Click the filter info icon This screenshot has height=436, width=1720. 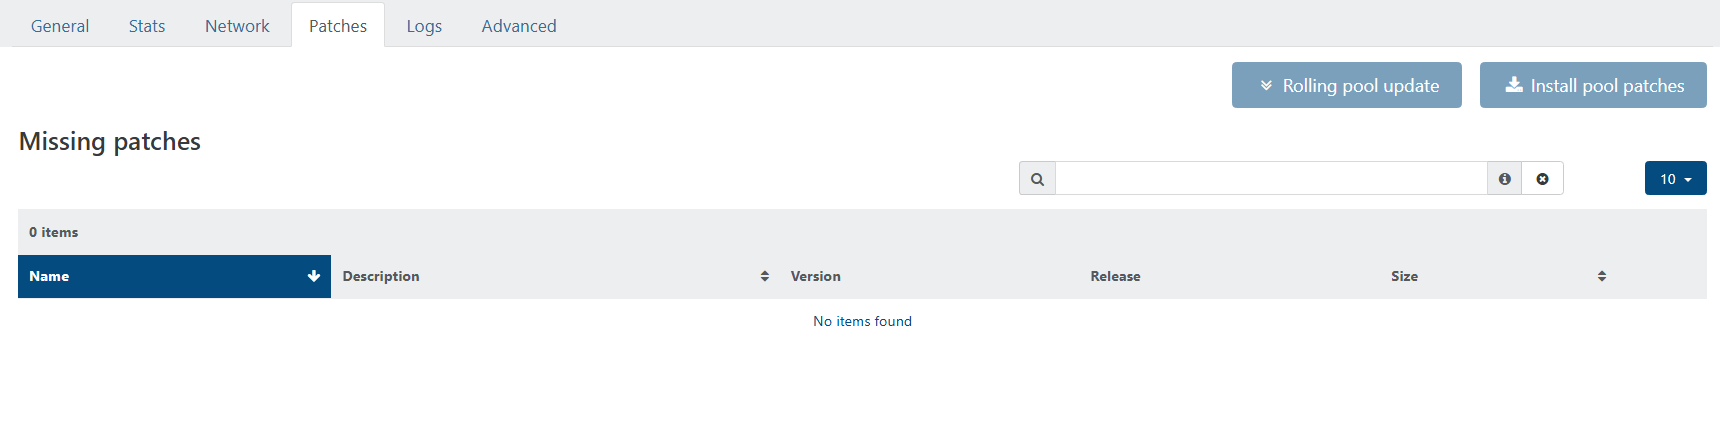pyautogui.click(x=1504, y=179)
